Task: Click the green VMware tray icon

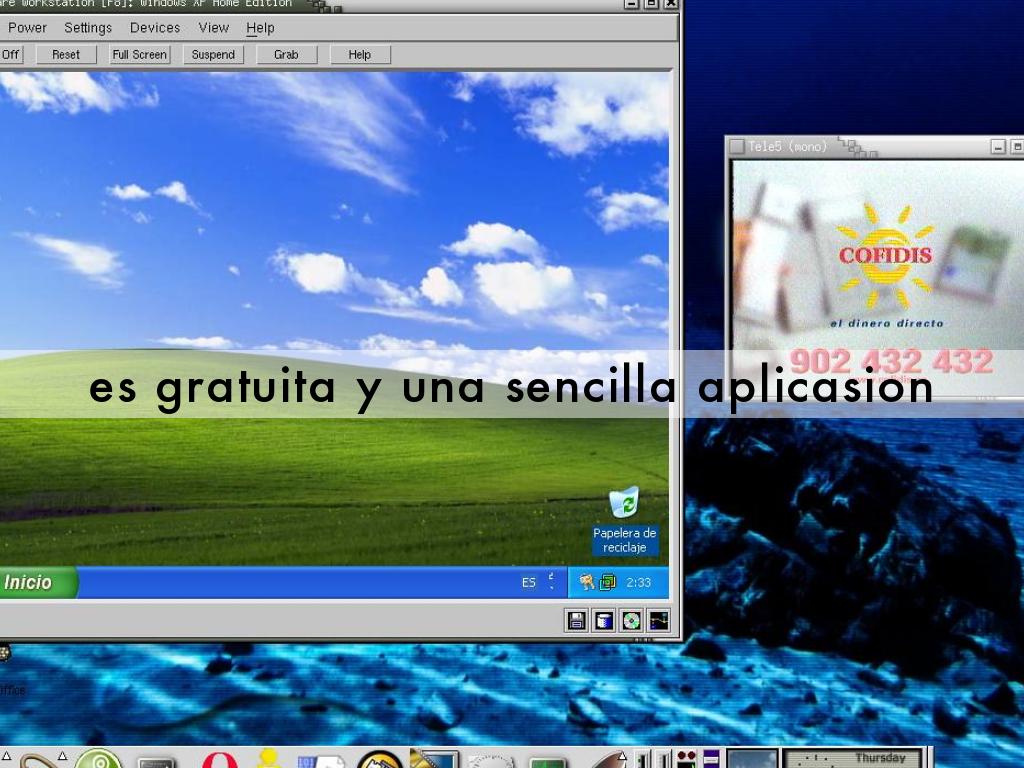Action: (x=607, y=582)
